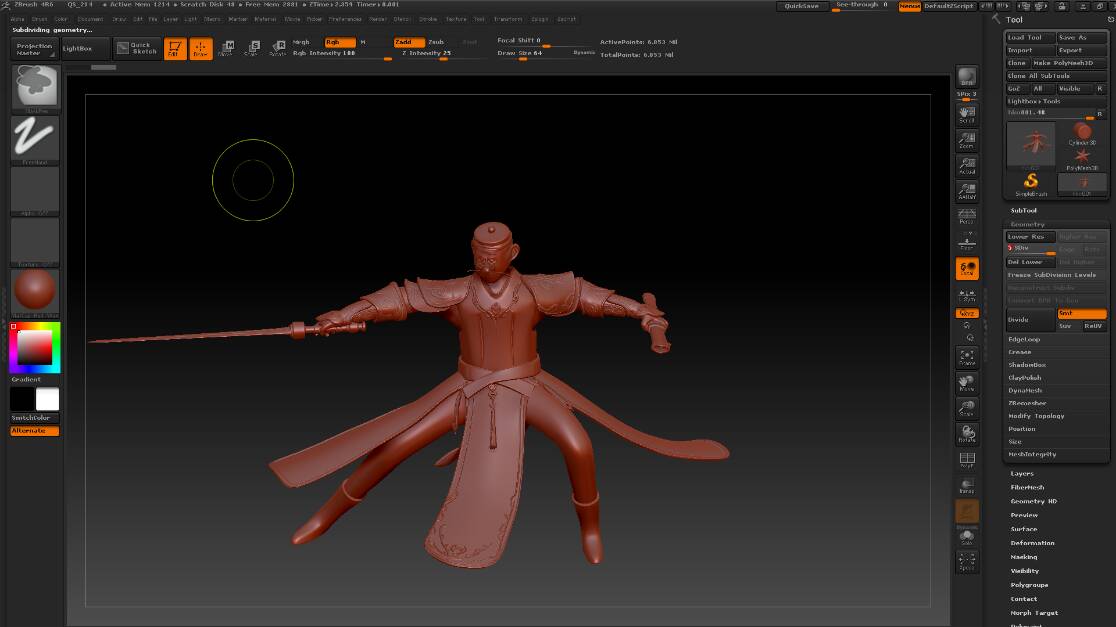Expand the Deformation subpalette
The height and width of the screenshot is (627, 1116).
click(1032, 543)
